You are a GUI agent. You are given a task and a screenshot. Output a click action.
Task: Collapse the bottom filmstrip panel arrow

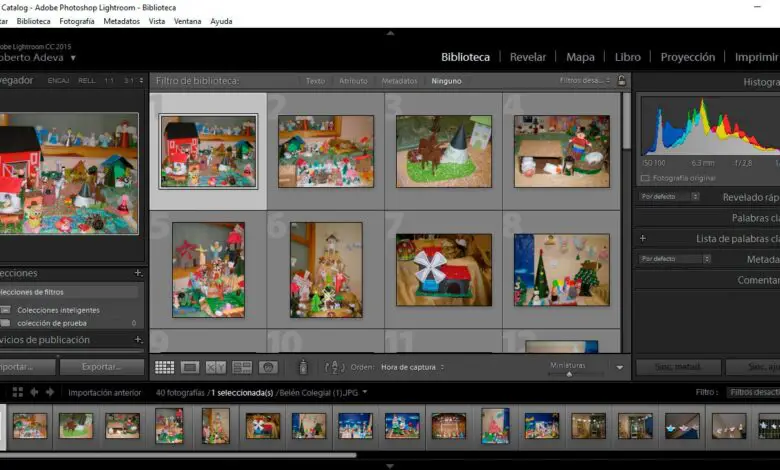(390, 466)
